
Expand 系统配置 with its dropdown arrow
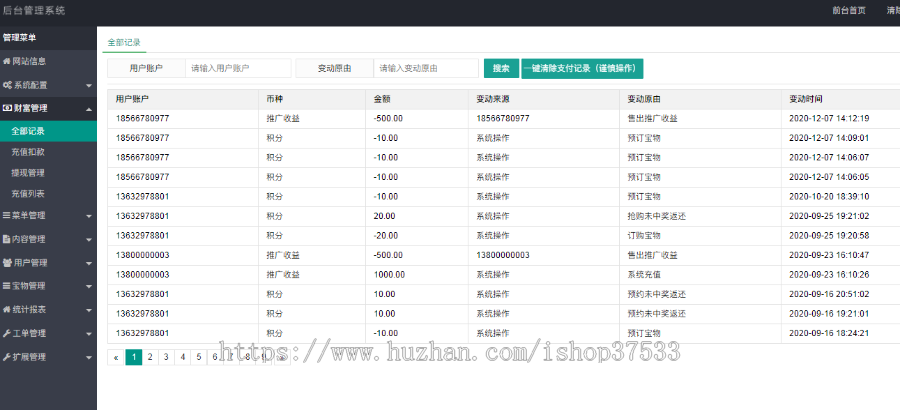click(89, 86)
